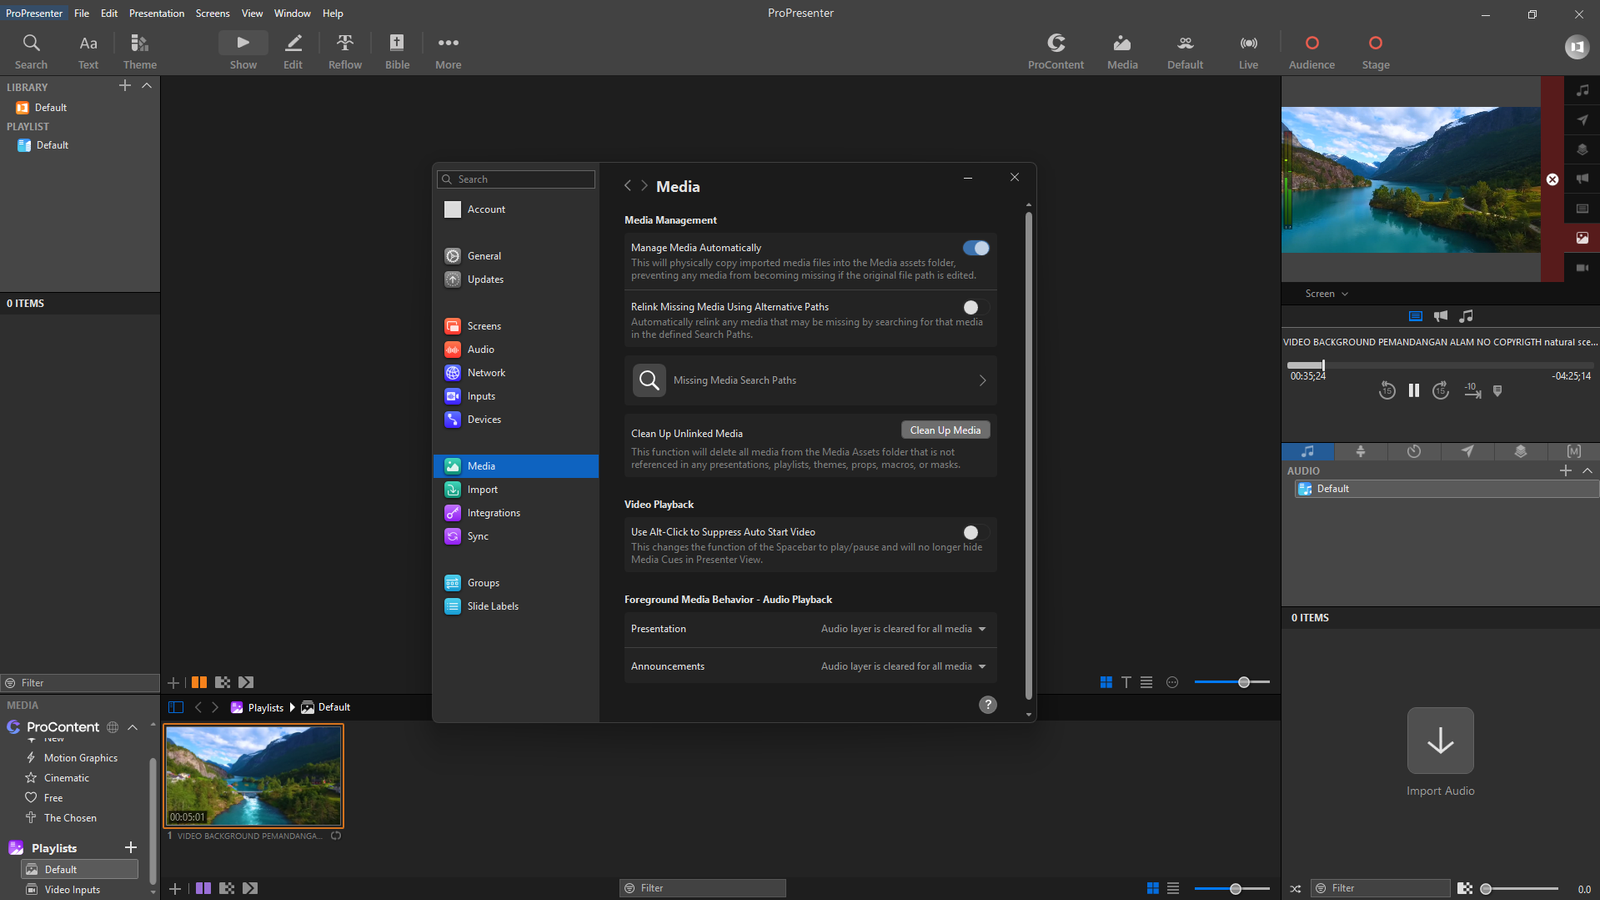
Task: Open the Announcements audio playback dropdown
Action: pos(904,667)
